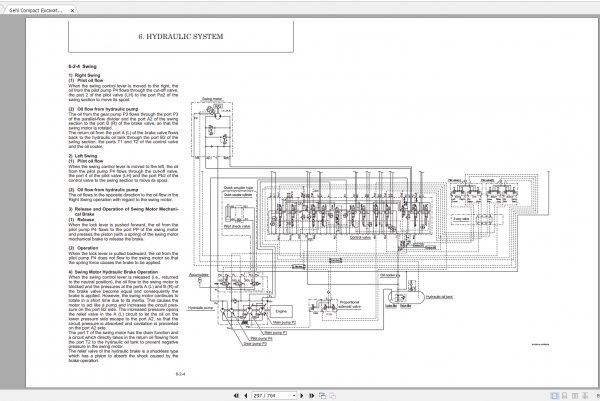The image size is (600, 401).
Task: Click the 'Pilot check valve' diagram label
Action: pos(237,227)
